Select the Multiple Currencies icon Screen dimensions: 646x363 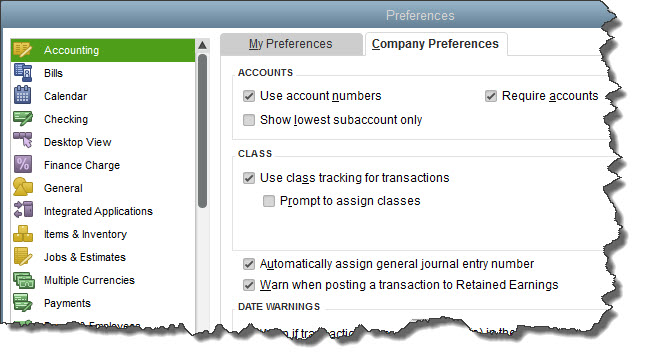coord(24,280)
